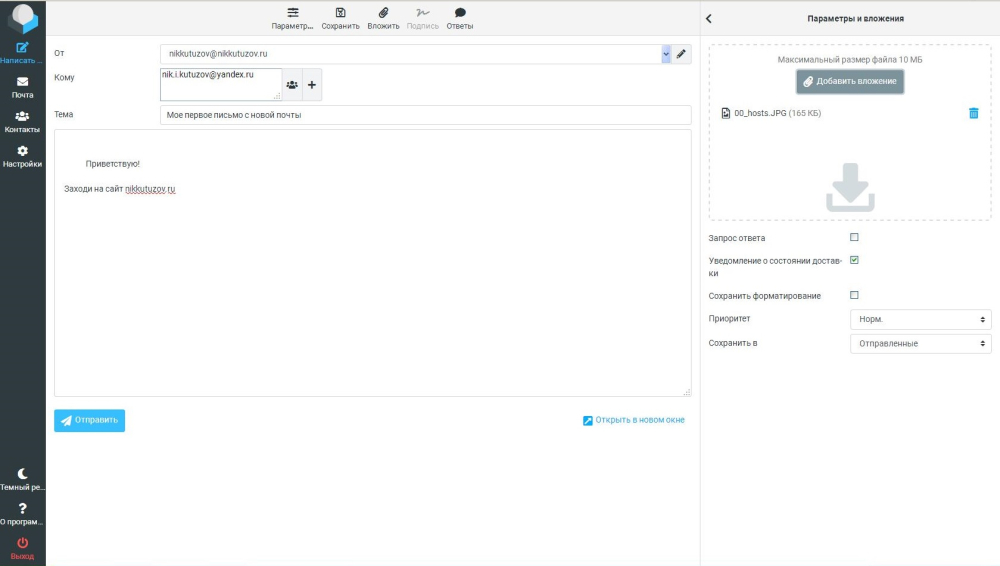Click the Подпись signature toolbar item
This screenshot has height=566, width=1000.
click(423, 19)
